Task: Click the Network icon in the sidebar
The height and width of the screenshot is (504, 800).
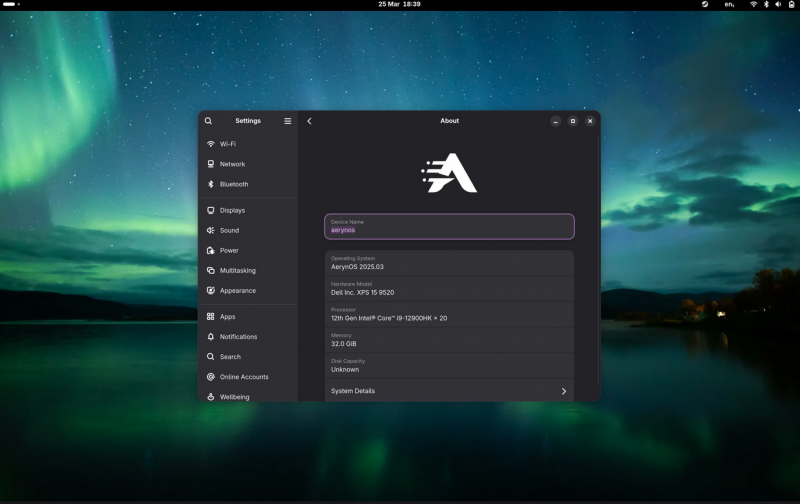Action: (x=211, y=164)
